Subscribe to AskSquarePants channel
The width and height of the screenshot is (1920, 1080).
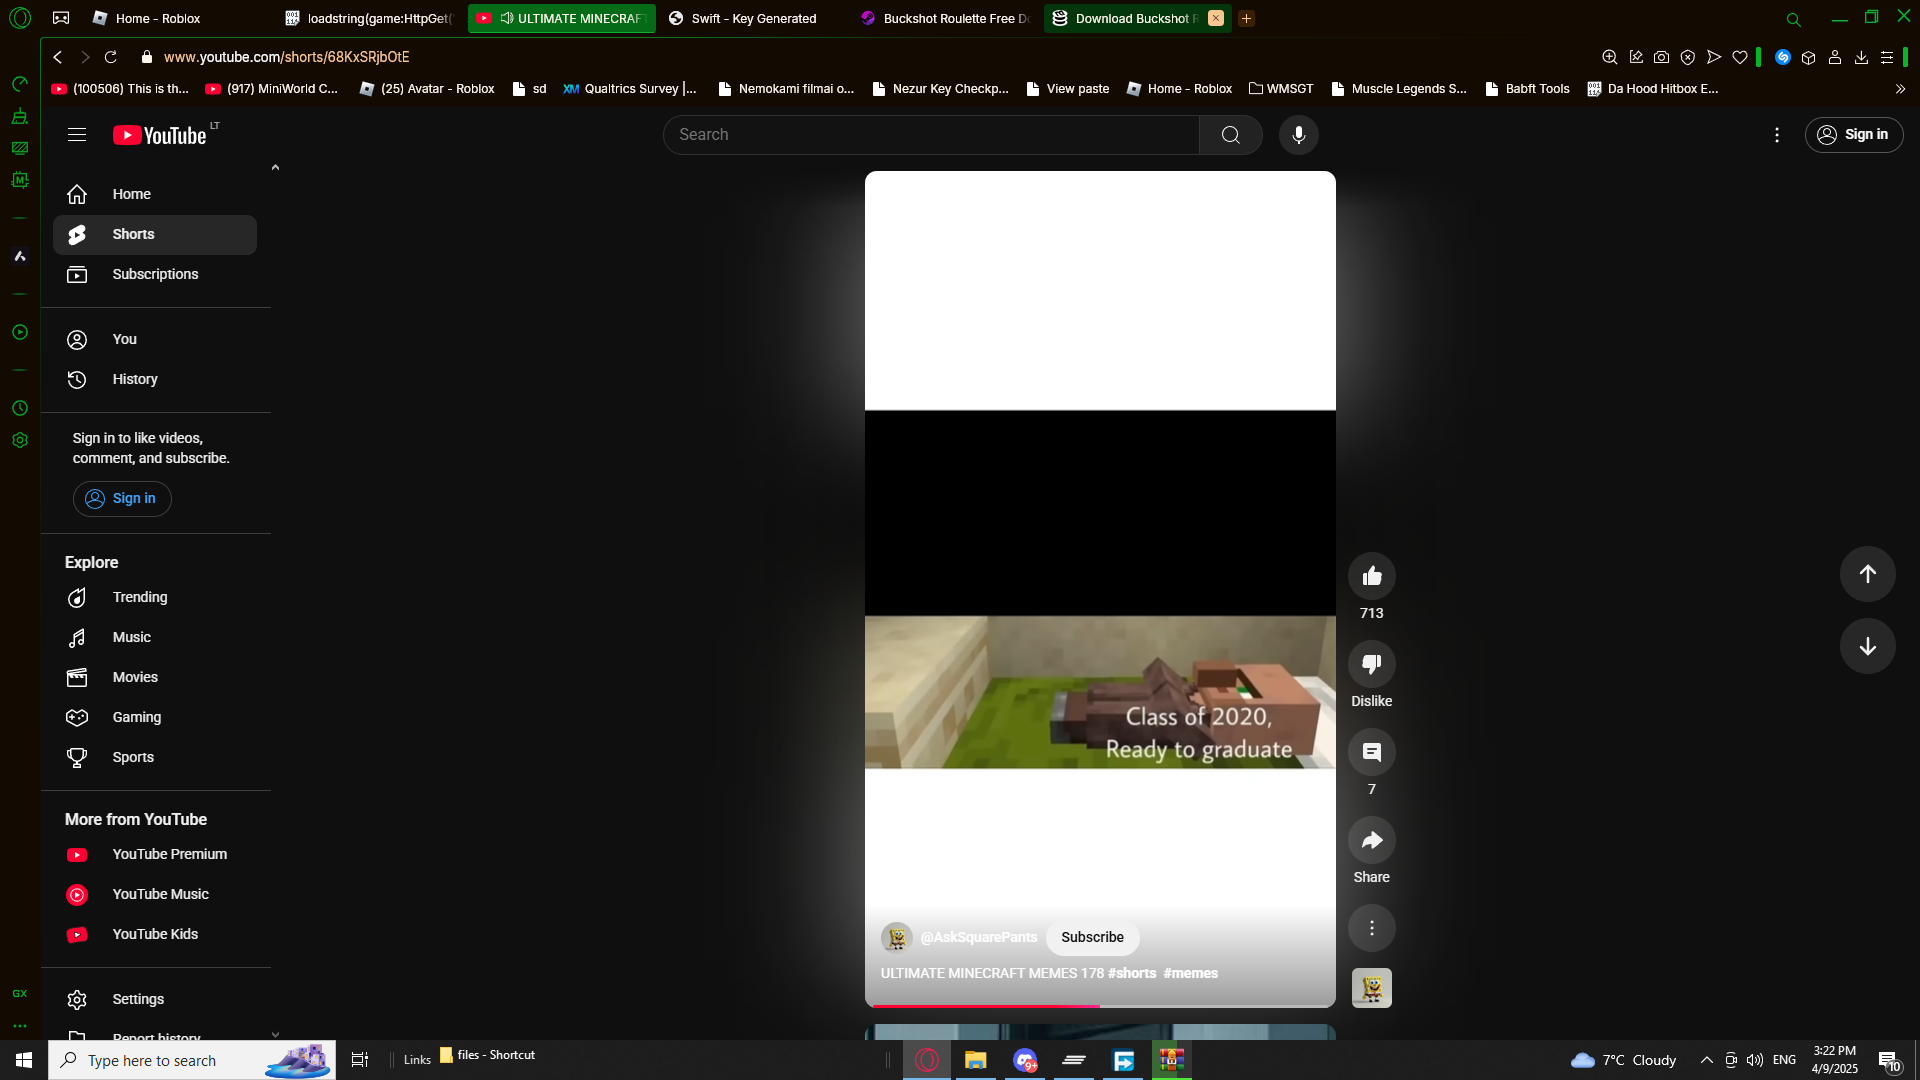tap(1092, 938)
